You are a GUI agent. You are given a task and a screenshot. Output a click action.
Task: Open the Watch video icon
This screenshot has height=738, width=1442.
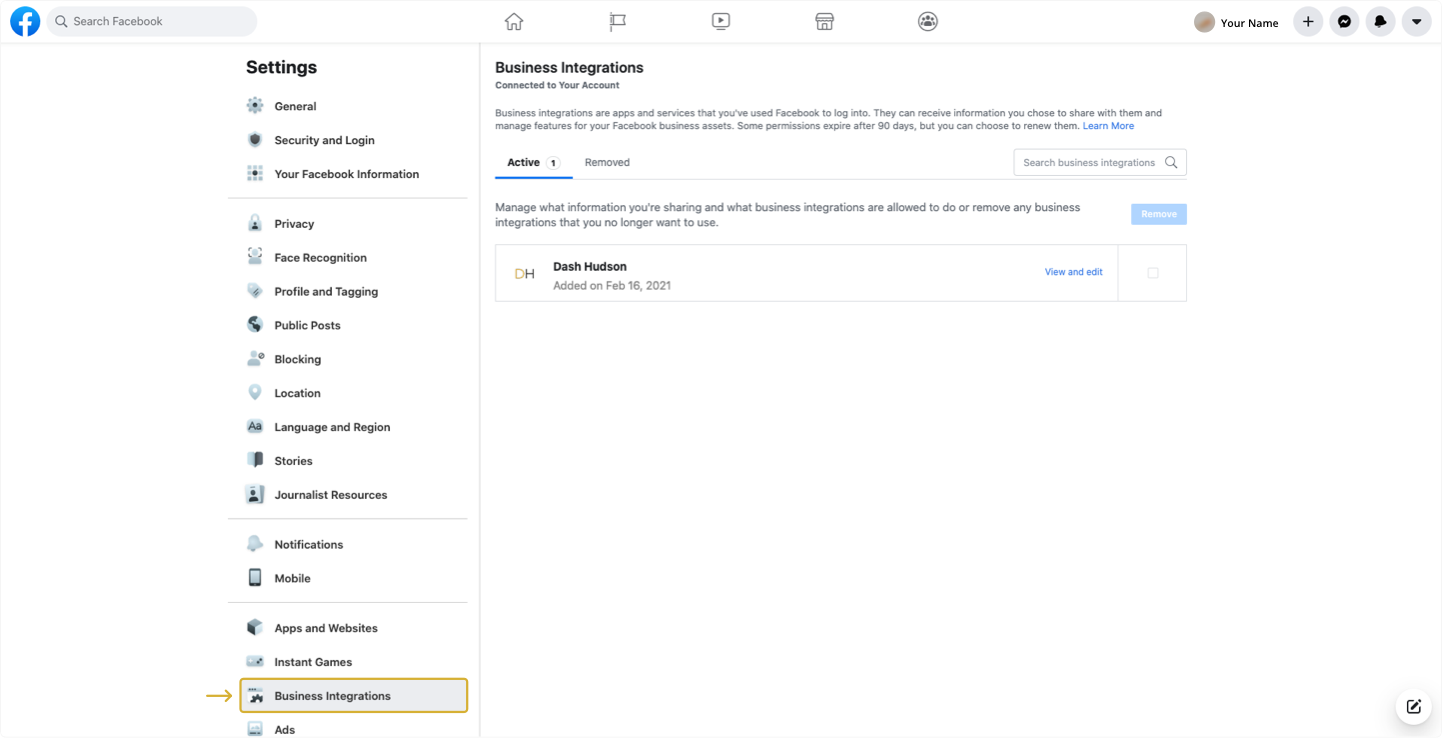[721, 21]
